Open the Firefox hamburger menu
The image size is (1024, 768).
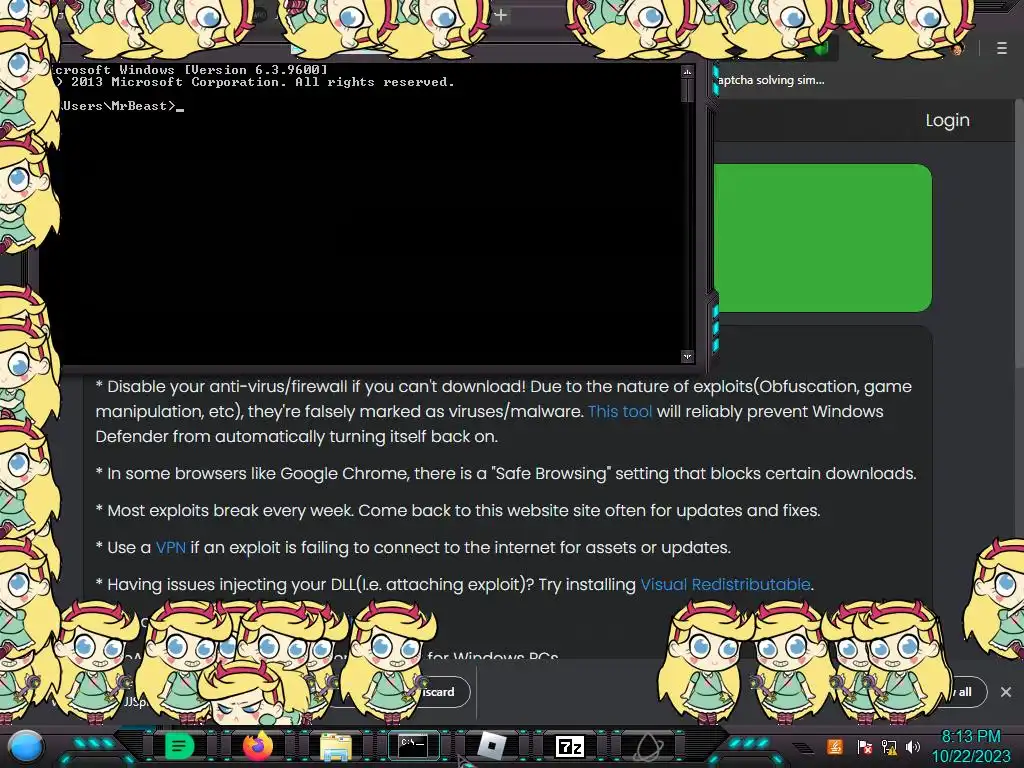pyautogui.click(x=1002, y=48)
